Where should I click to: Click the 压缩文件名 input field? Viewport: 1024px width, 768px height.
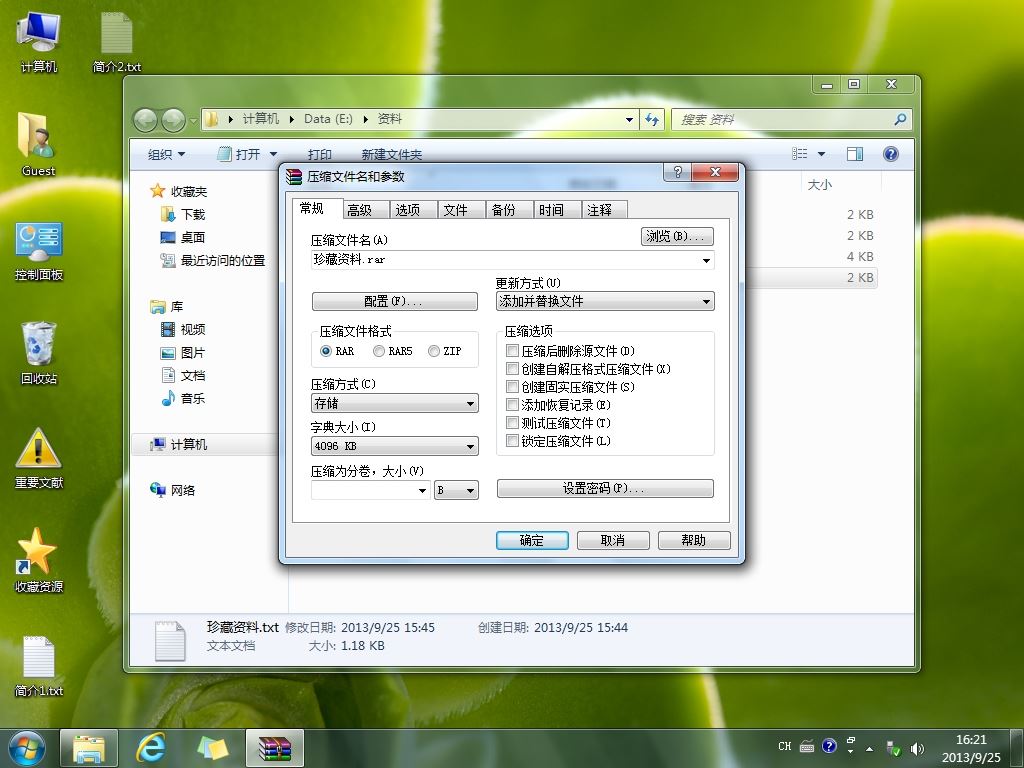tap(513, 260)
